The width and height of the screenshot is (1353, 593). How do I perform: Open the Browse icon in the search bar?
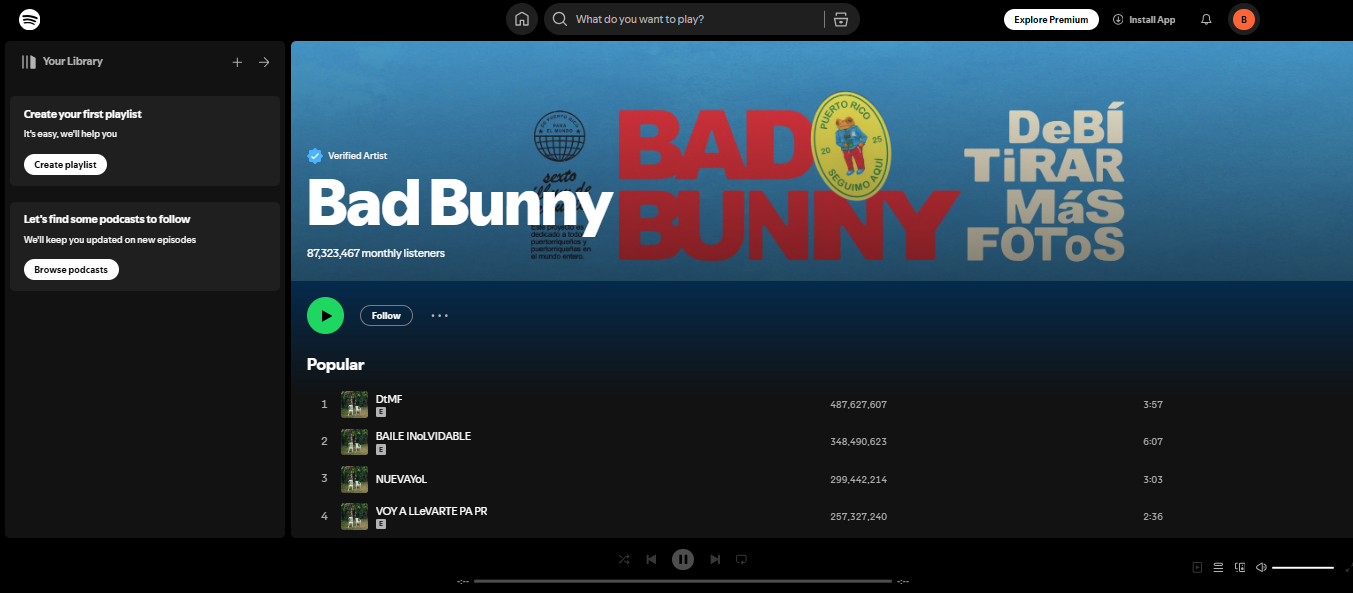[x=841, y=19]
